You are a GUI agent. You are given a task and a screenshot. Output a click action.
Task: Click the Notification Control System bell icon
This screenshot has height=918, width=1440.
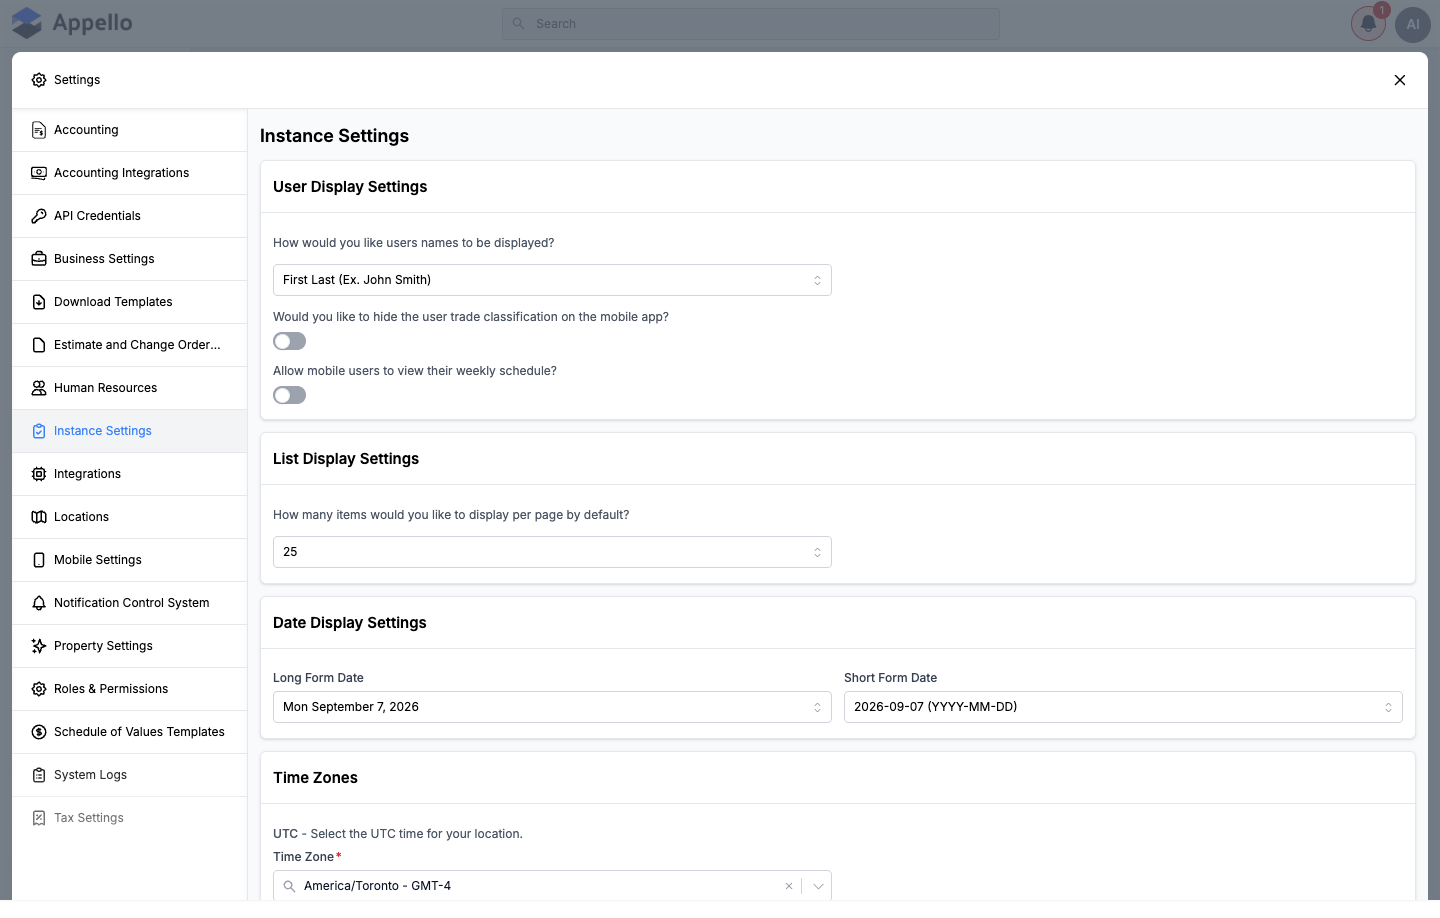click(x=39, y=603)
